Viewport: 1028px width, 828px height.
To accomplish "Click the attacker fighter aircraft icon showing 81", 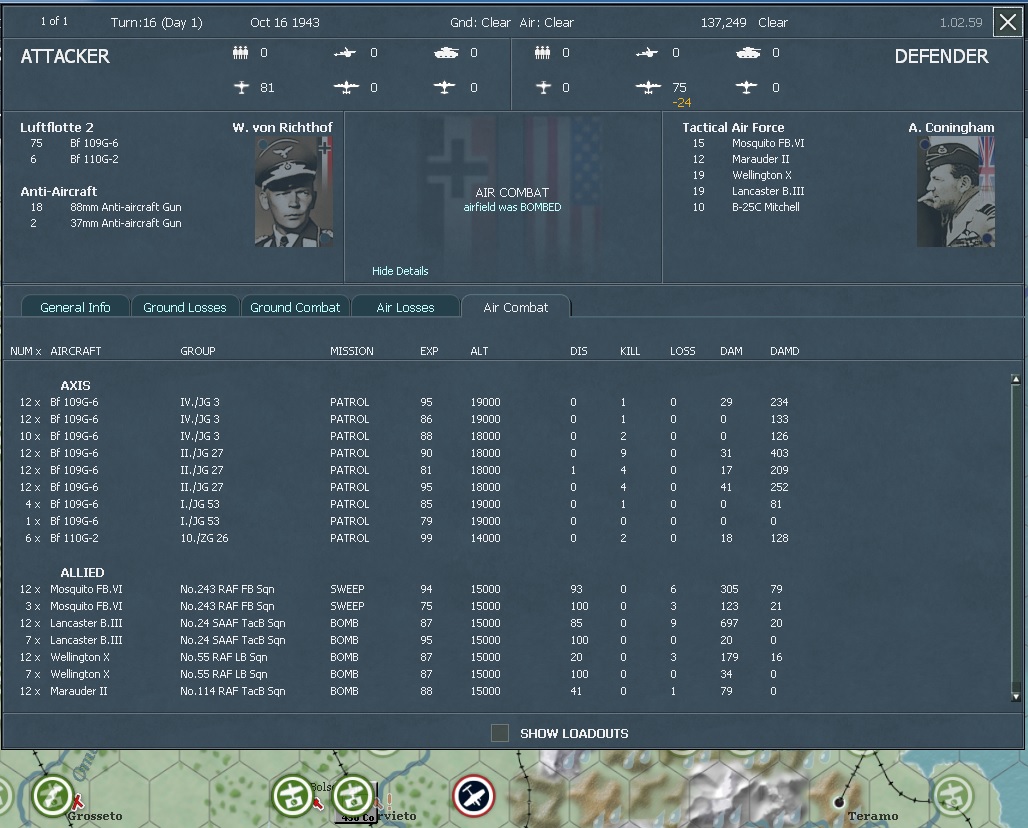I will click(x=241, y=87).
